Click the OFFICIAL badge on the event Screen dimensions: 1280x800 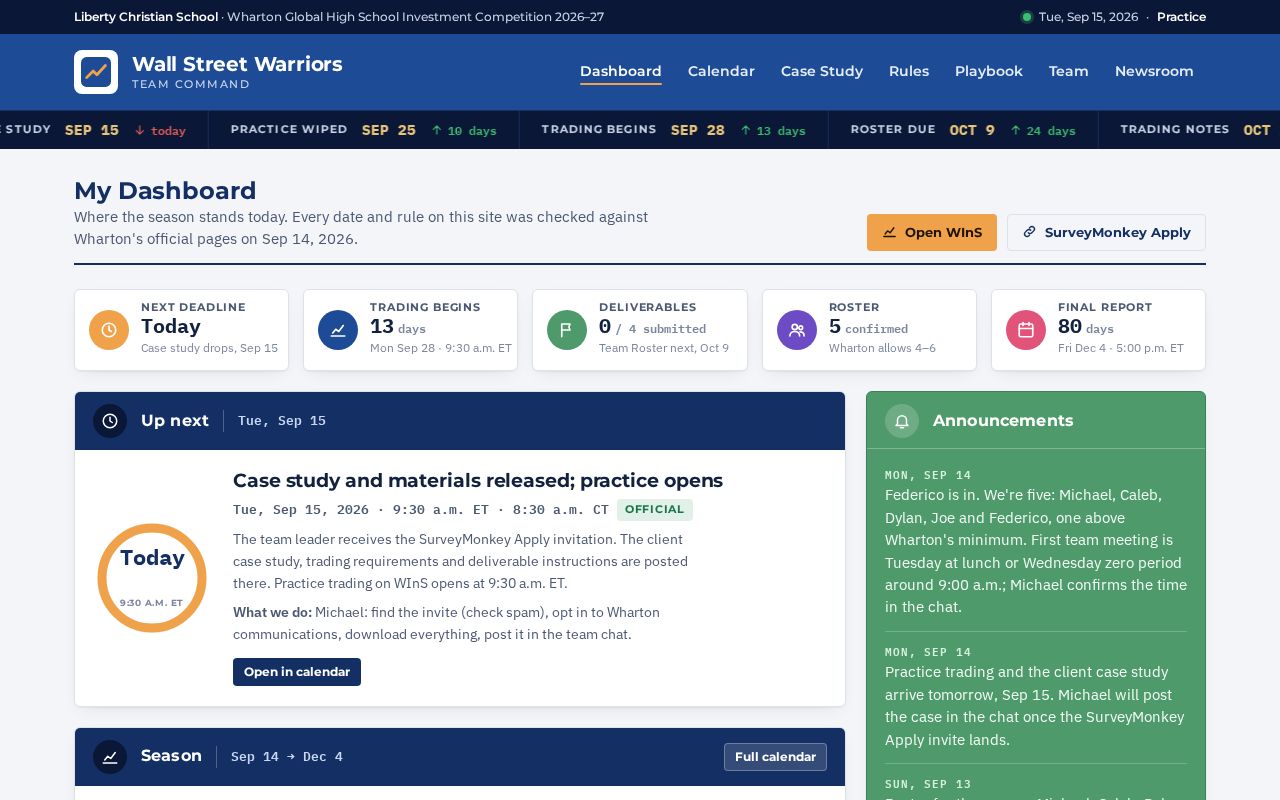tap(655, 510)
